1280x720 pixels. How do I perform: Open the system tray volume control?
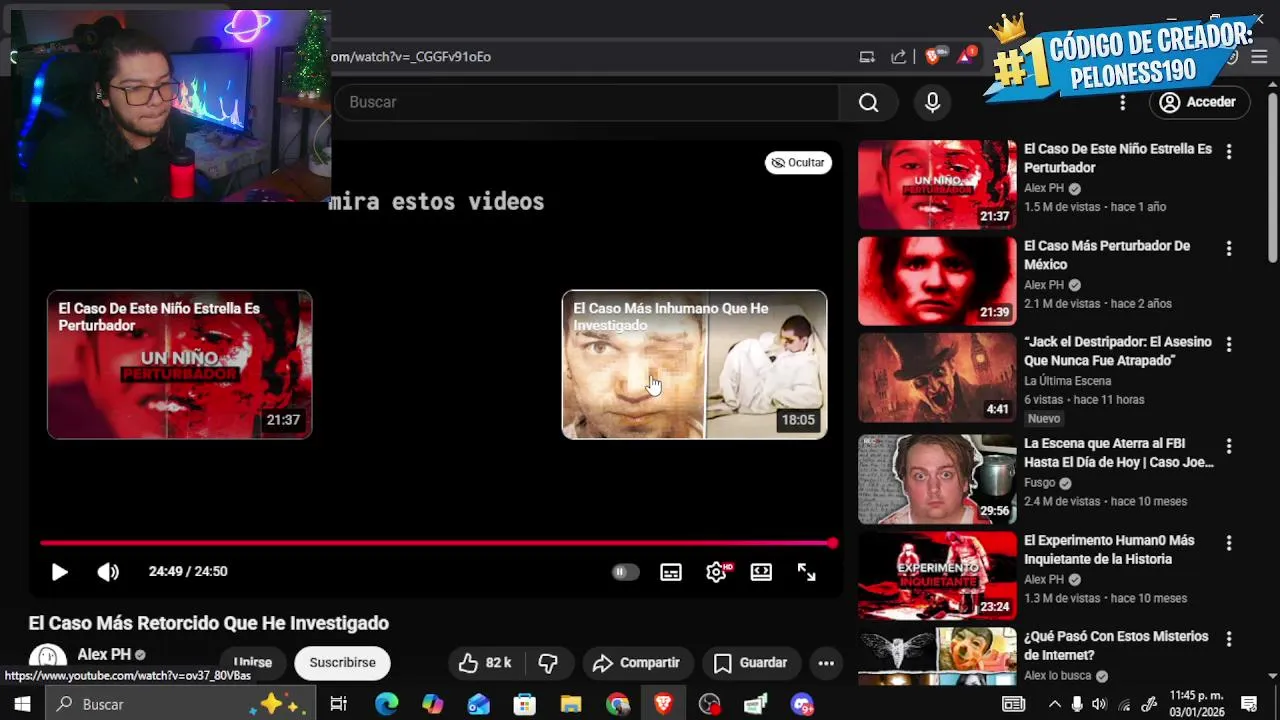(x=1101, y=704)
